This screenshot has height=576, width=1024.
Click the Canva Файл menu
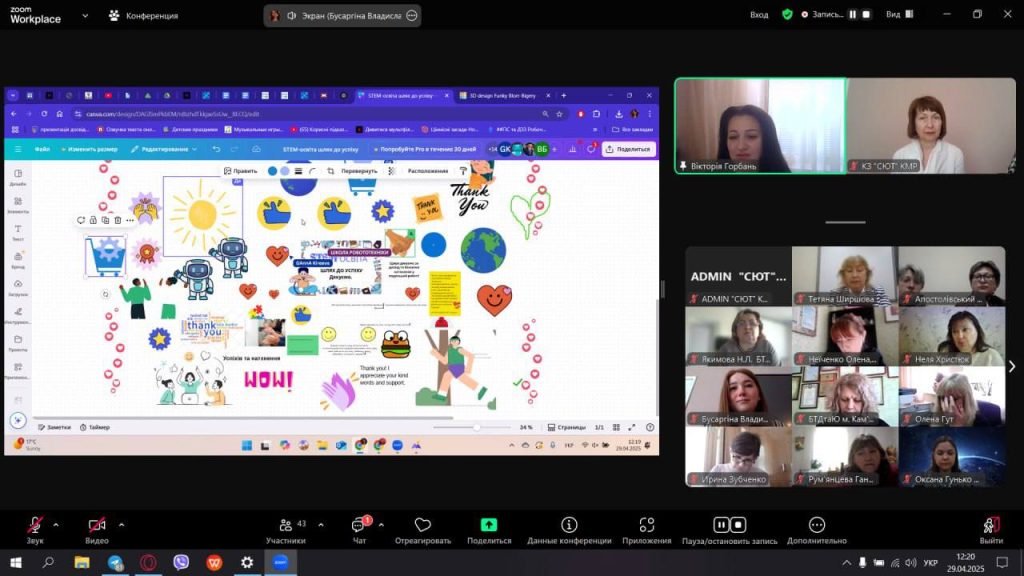(42, 150)
